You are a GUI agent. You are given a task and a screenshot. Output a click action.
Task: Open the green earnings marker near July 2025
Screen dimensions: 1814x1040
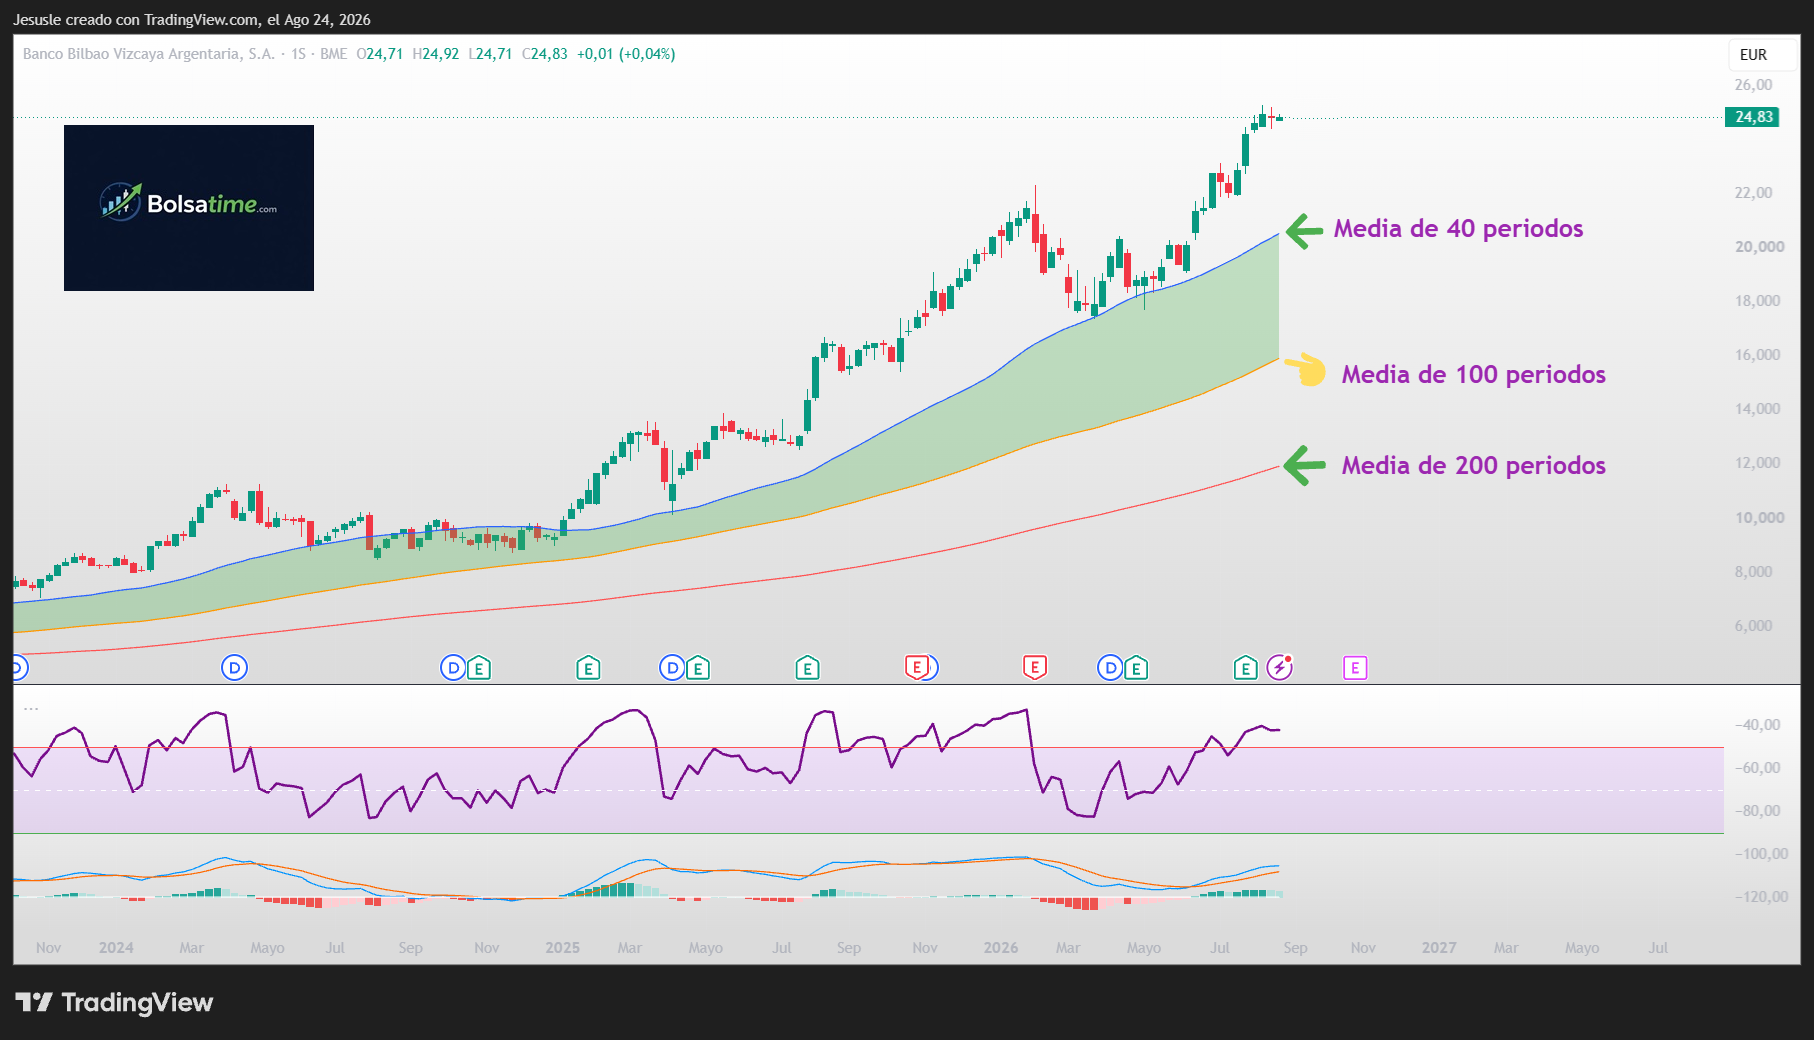tap(807, 668)
